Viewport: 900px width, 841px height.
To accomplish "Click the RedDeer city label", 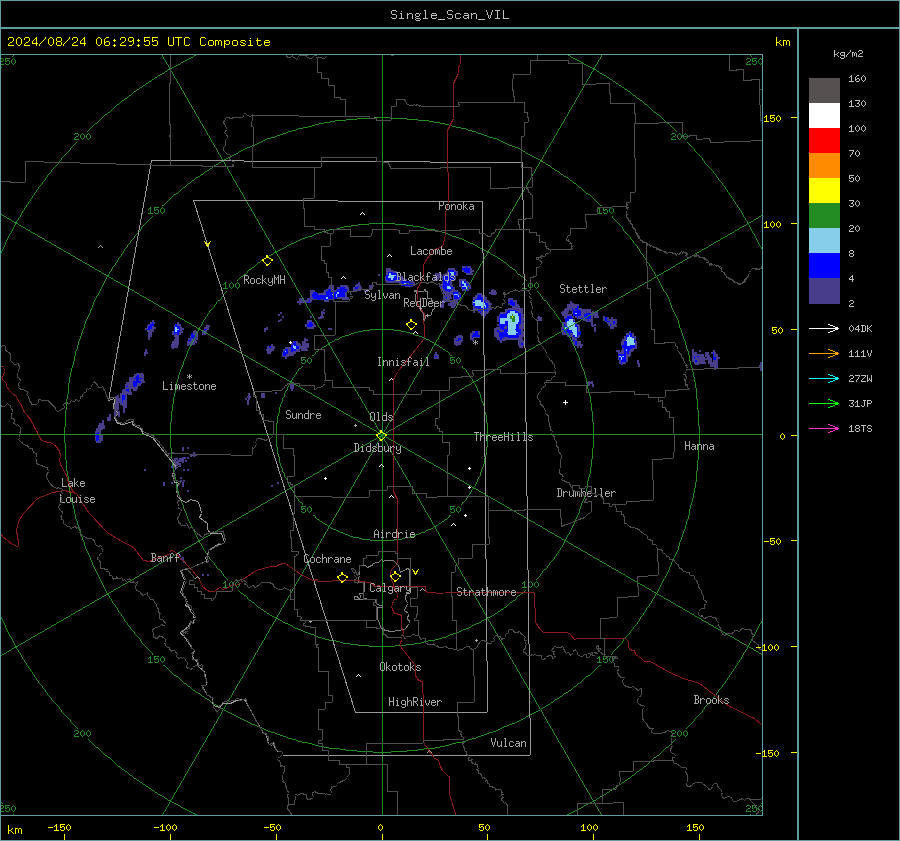I will coord(424,303).
